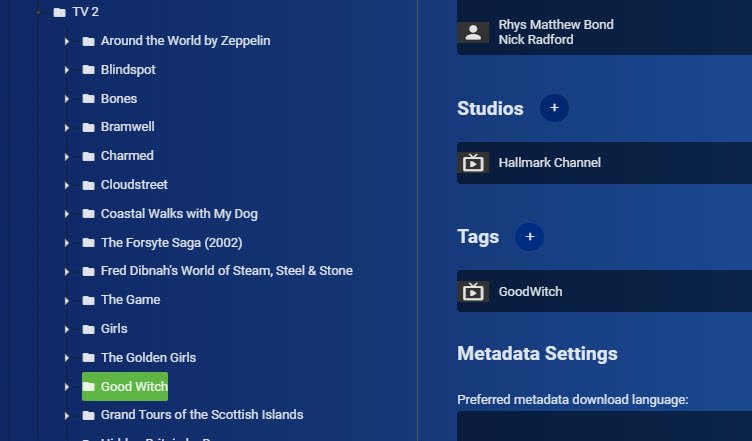Click the GoodWitch tag icon
Viewport: 752px width, 441px height.
tap(473, 292)
